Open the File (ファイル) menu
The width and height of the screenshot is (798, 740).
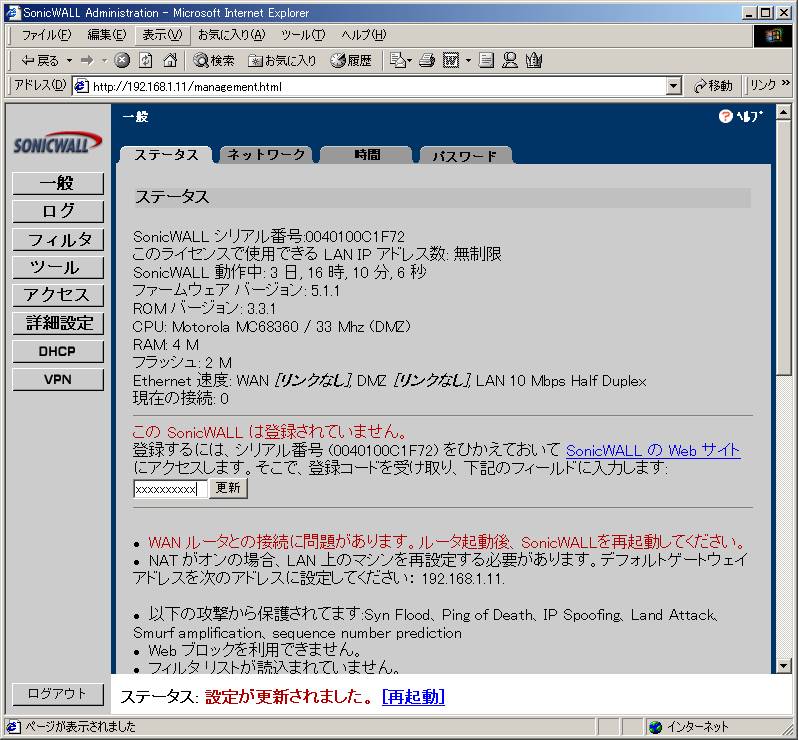click(46, 35)
